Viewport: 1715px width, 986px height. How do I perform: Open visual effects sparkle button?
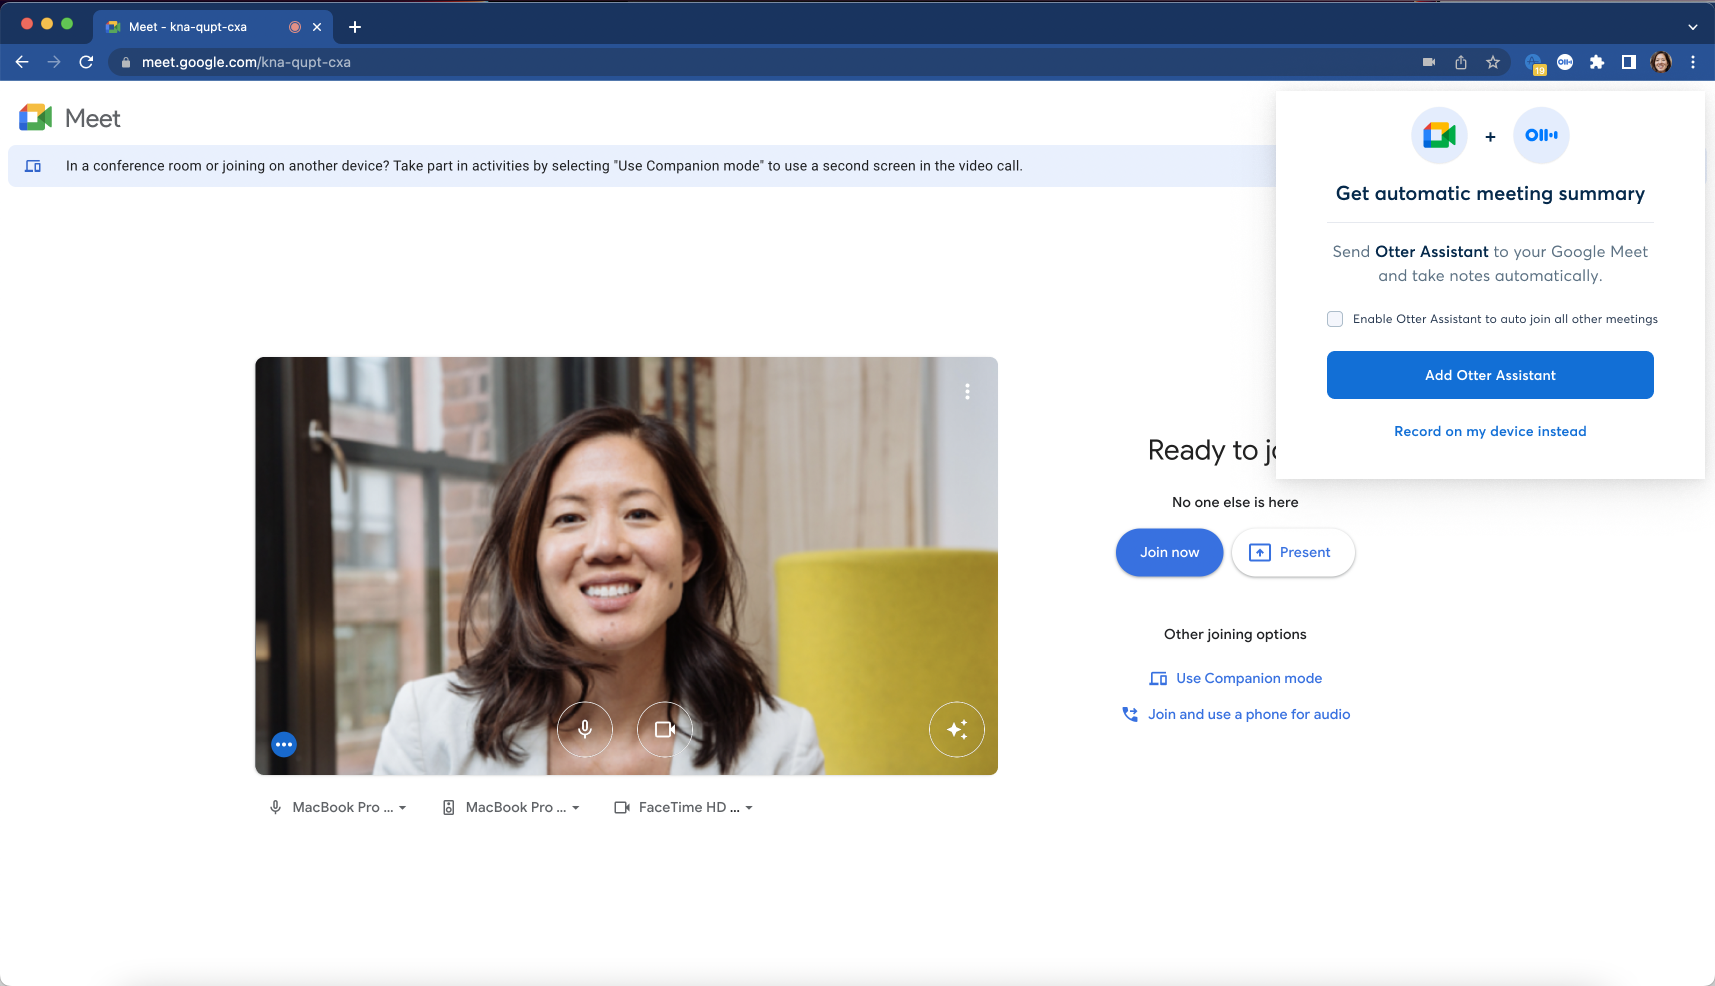[956, 729]
